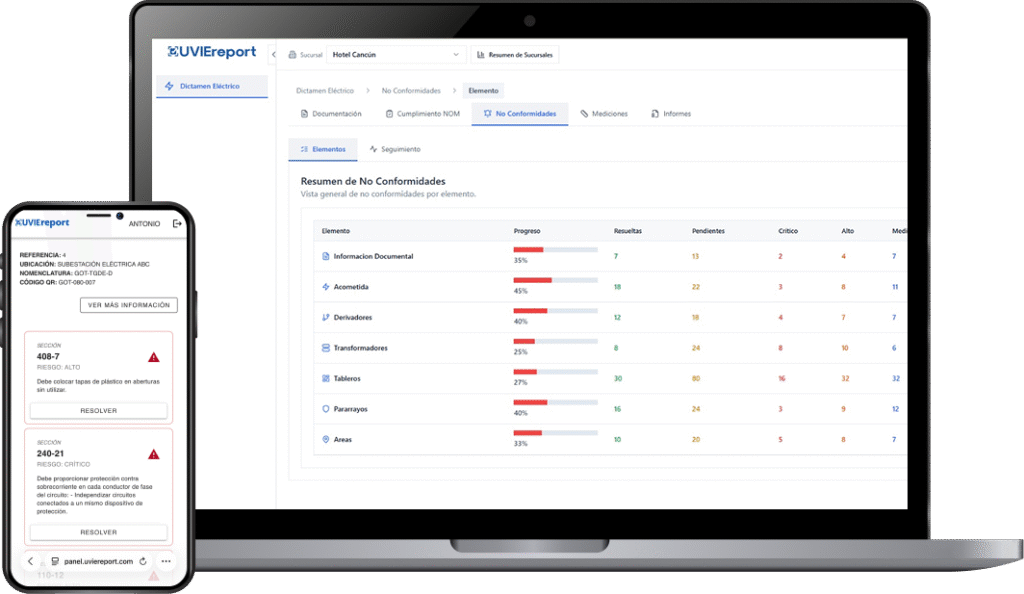Click the location pin icon beside Areas
The width and height of the screenshot is (1024, 594).
point(325,440)
